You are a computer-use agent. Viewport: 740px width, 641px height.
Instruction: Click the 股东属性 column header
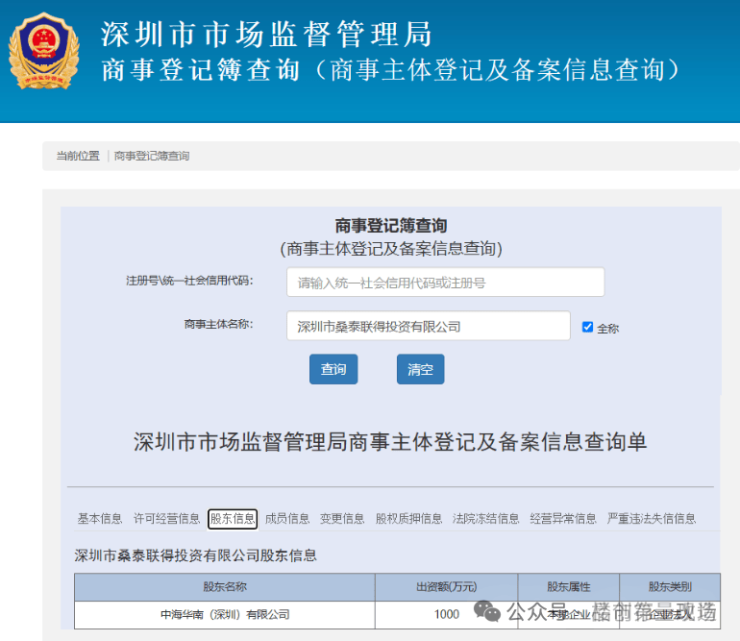click(569, 587)
